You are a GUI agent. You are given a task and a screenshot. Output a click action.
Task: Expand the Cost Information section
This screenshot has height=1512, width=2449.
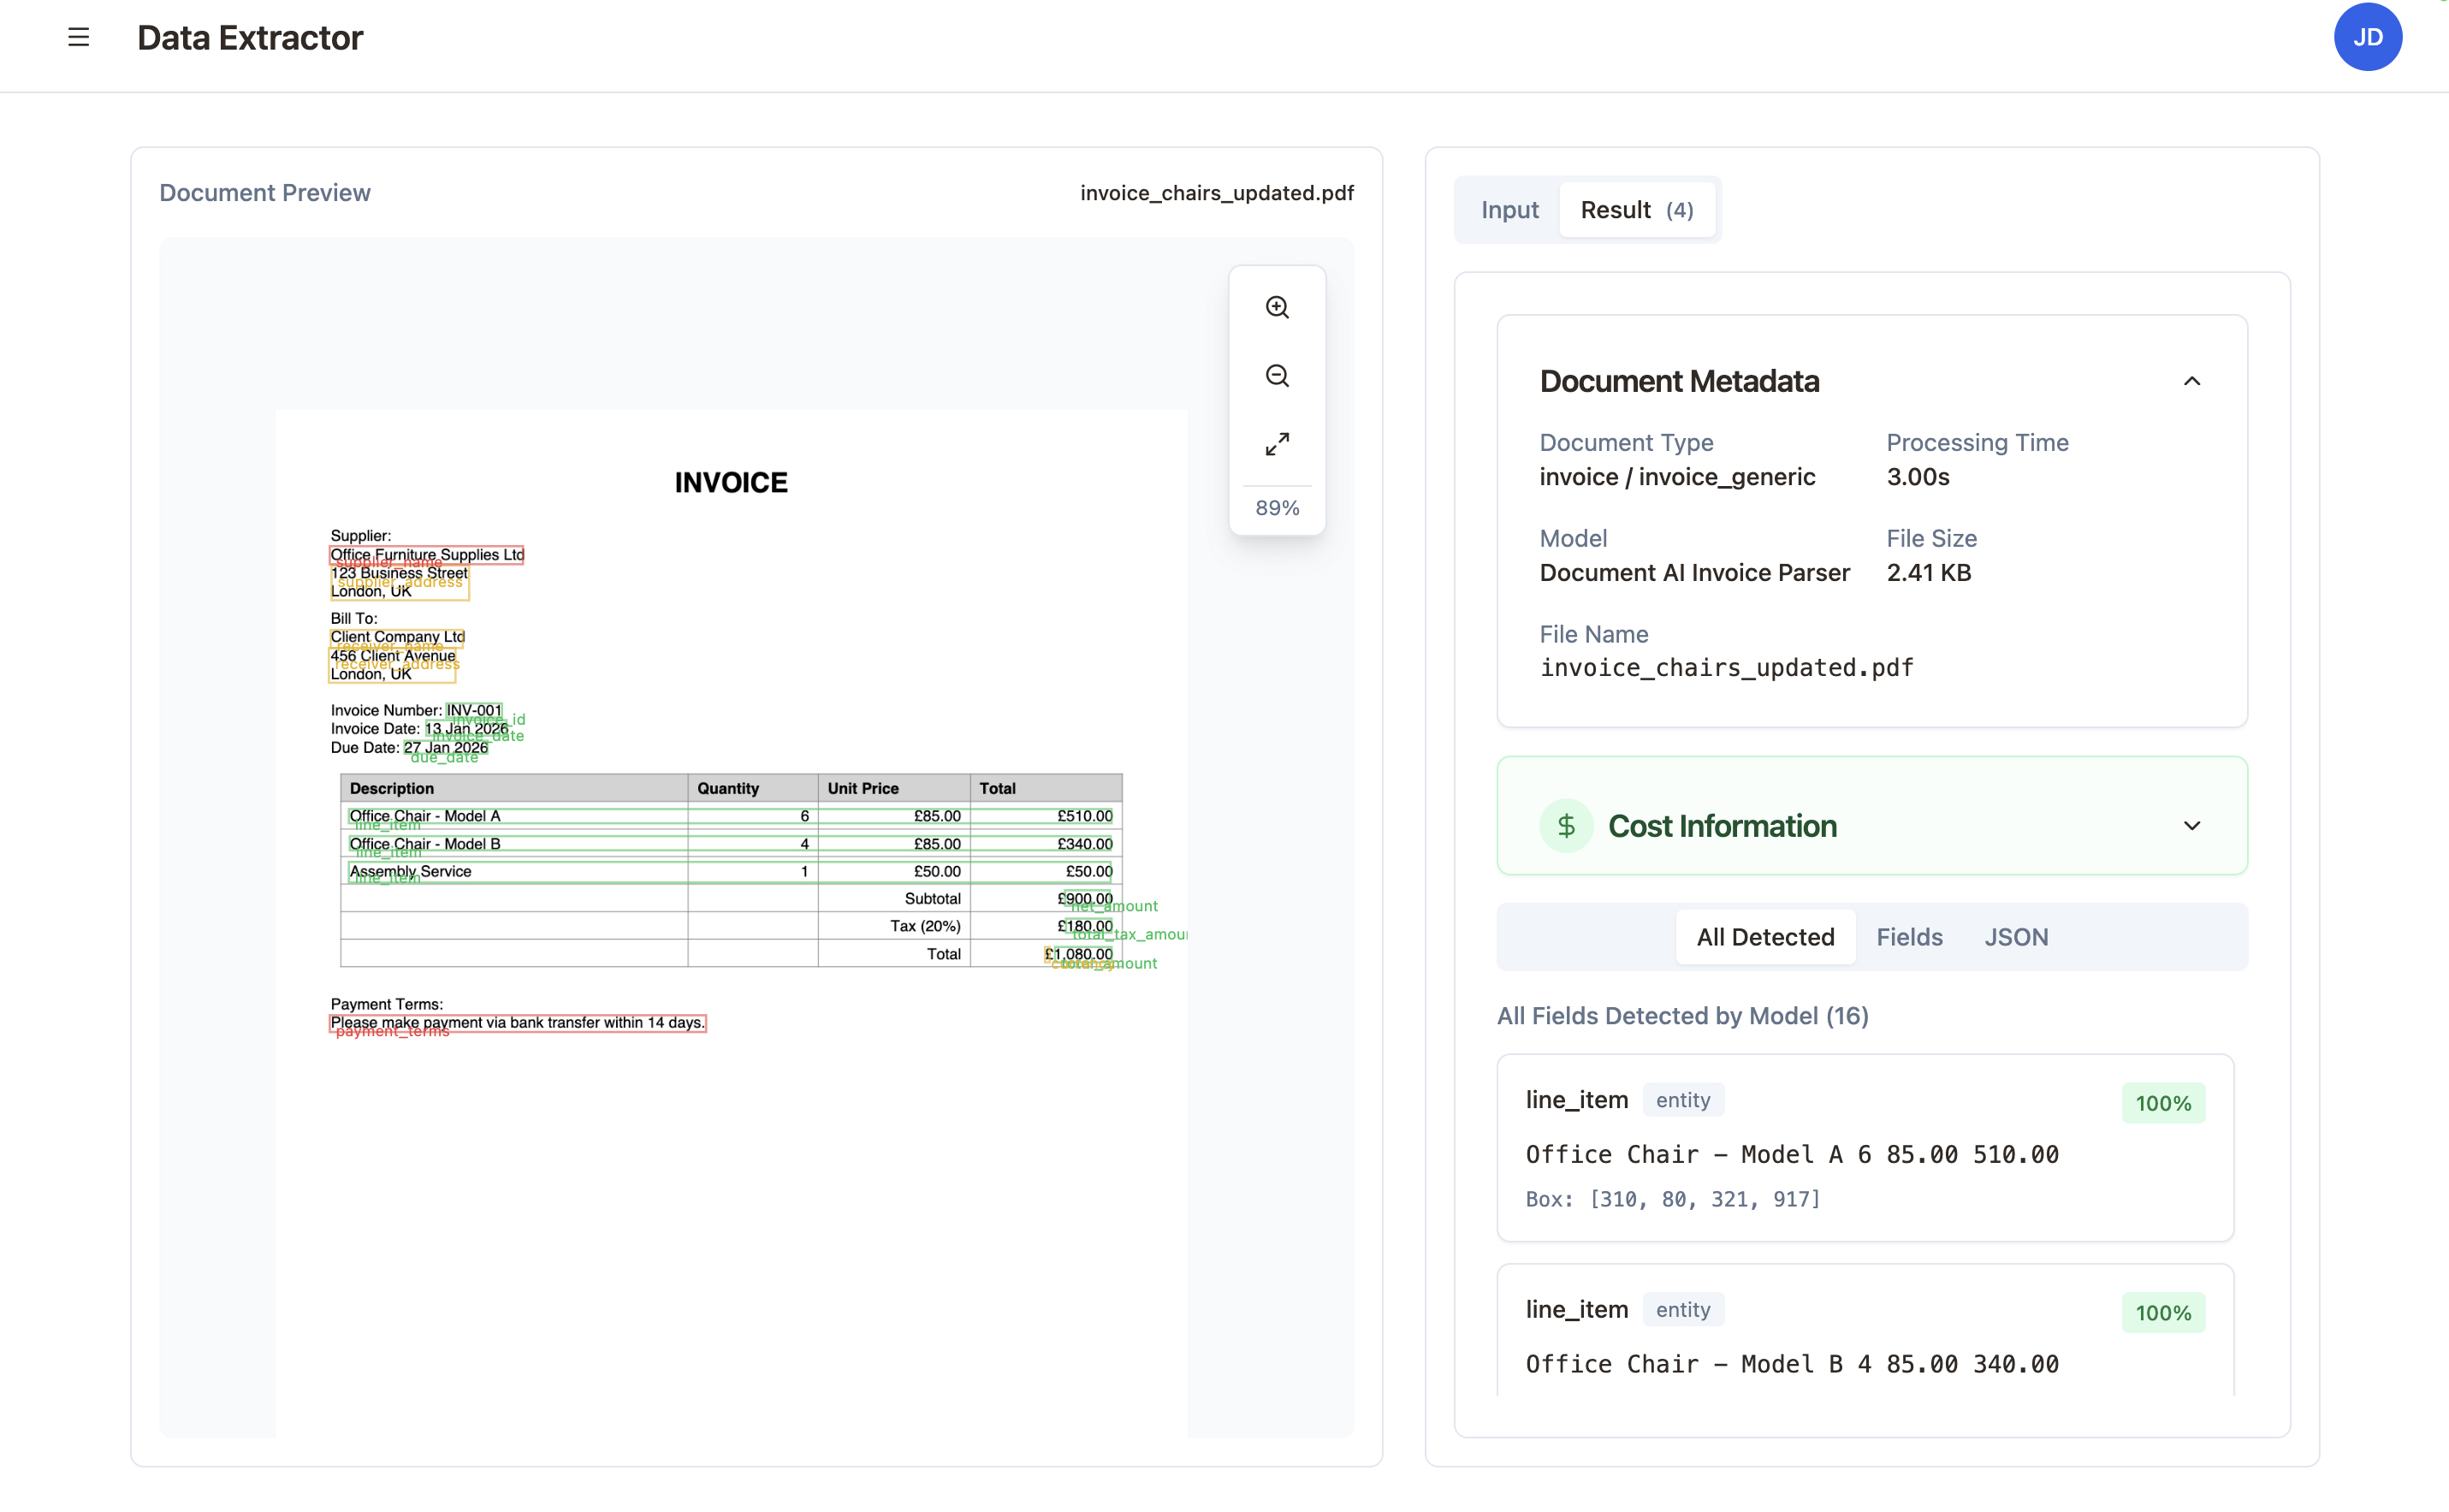pos(2192,826)
